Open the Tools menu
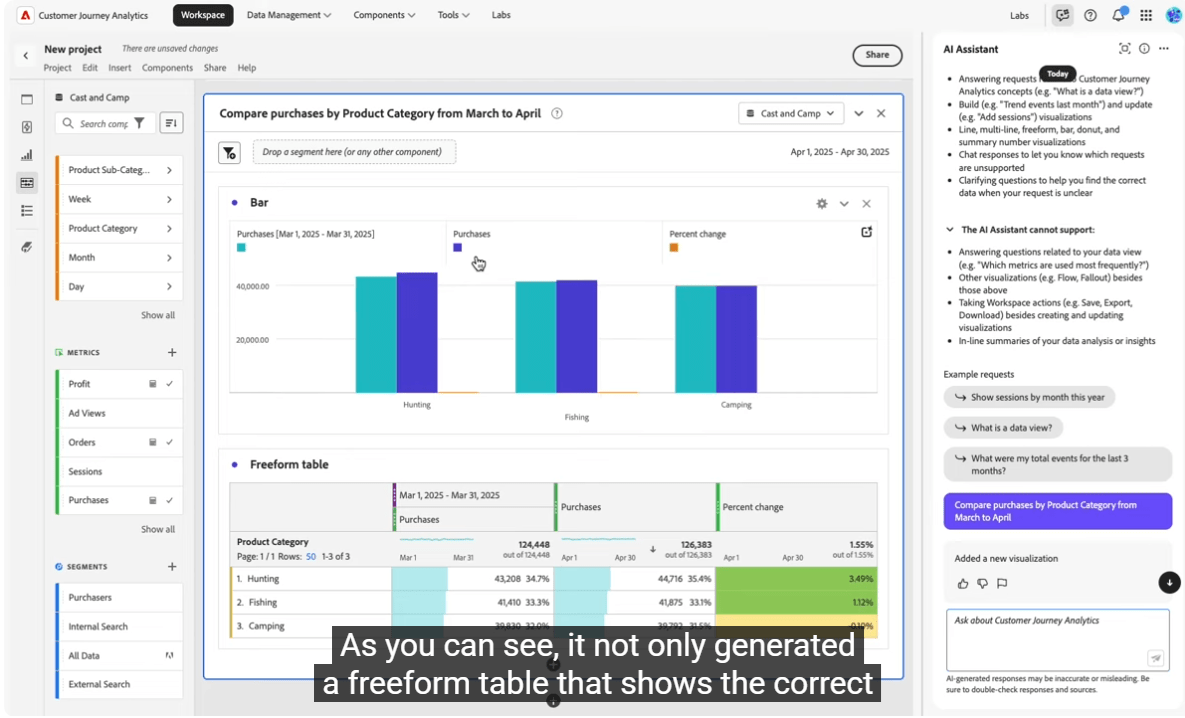The image size is (1185, 718). tap(453, 15)
